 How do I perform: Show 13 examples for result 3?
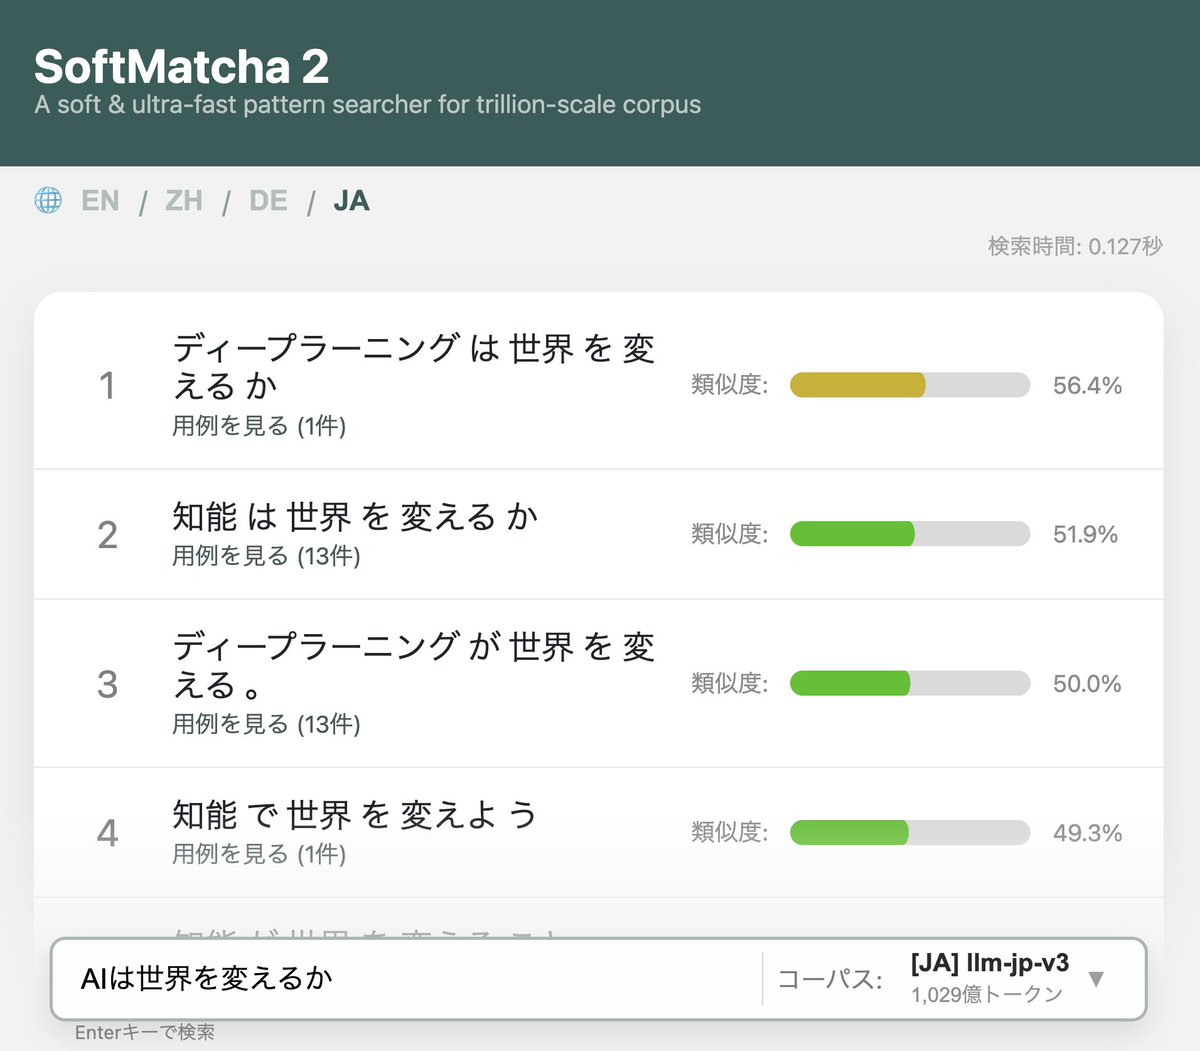pos(266,724)
